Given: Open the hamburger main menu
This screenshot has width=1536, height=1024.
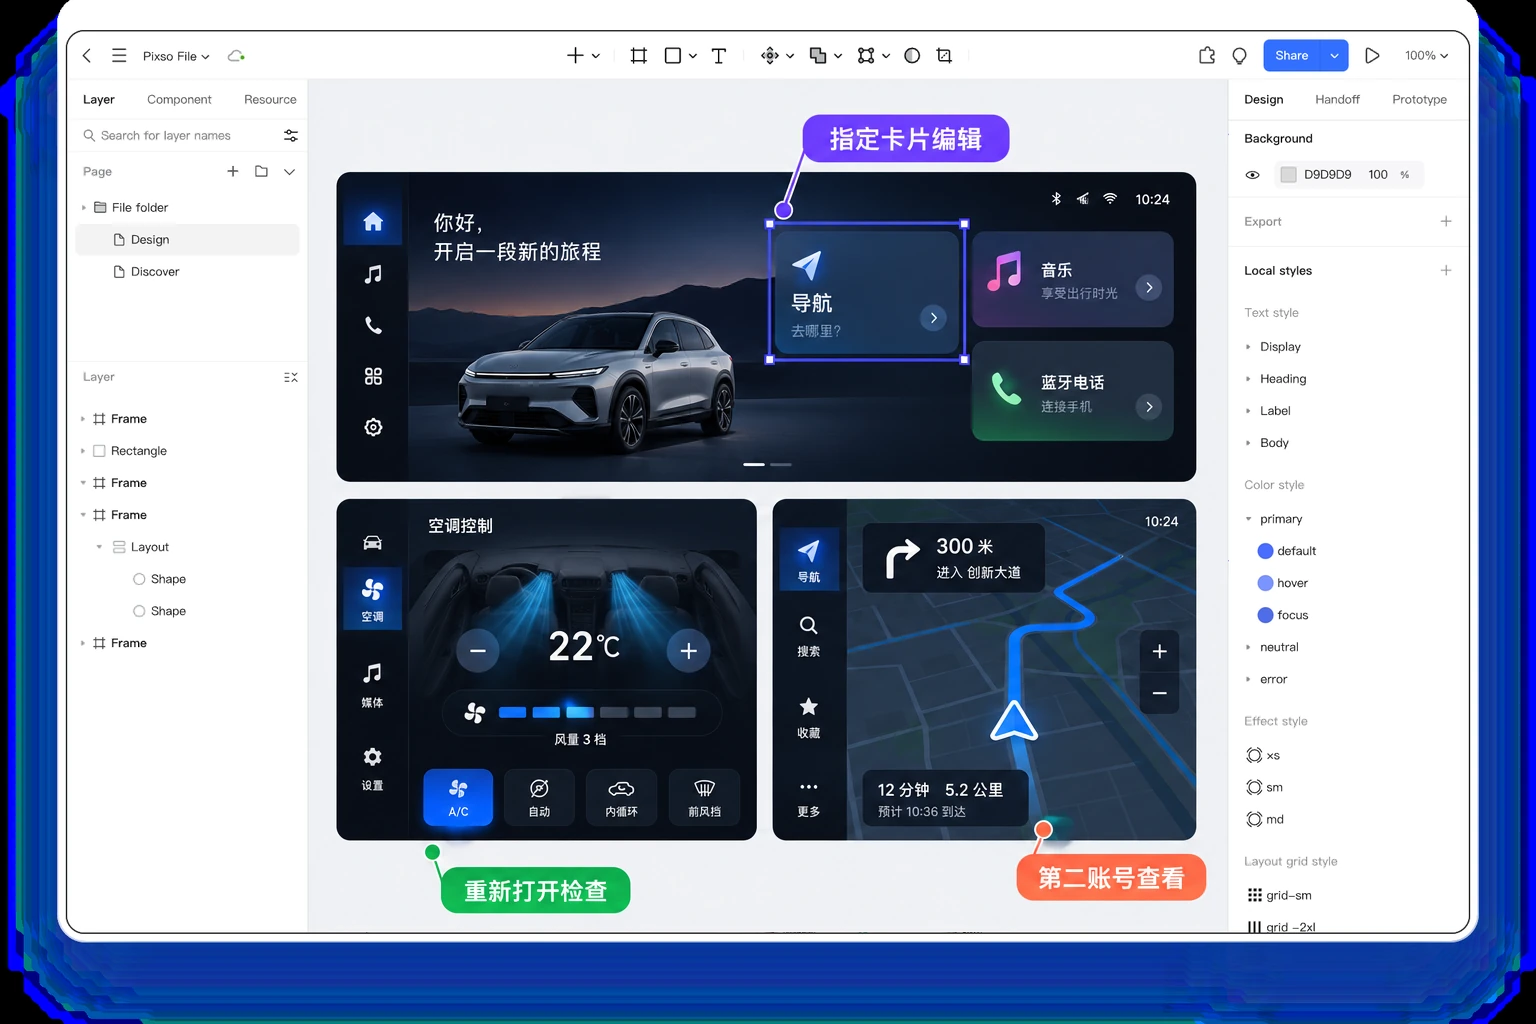Looking at the screenshot, I should 119,56.
